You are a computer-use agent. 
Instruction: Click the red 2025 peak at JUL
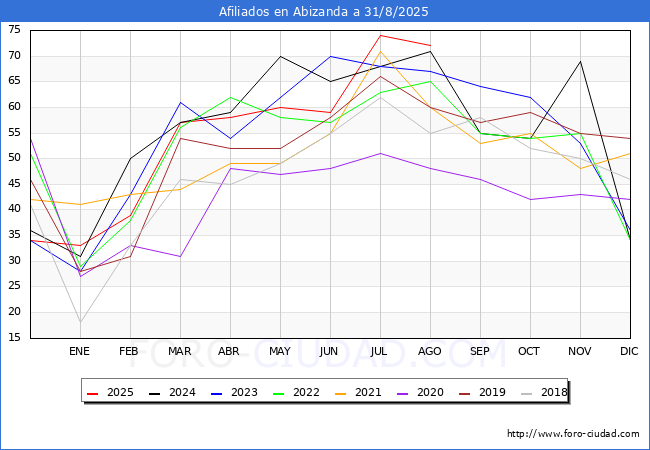(380, 35)
